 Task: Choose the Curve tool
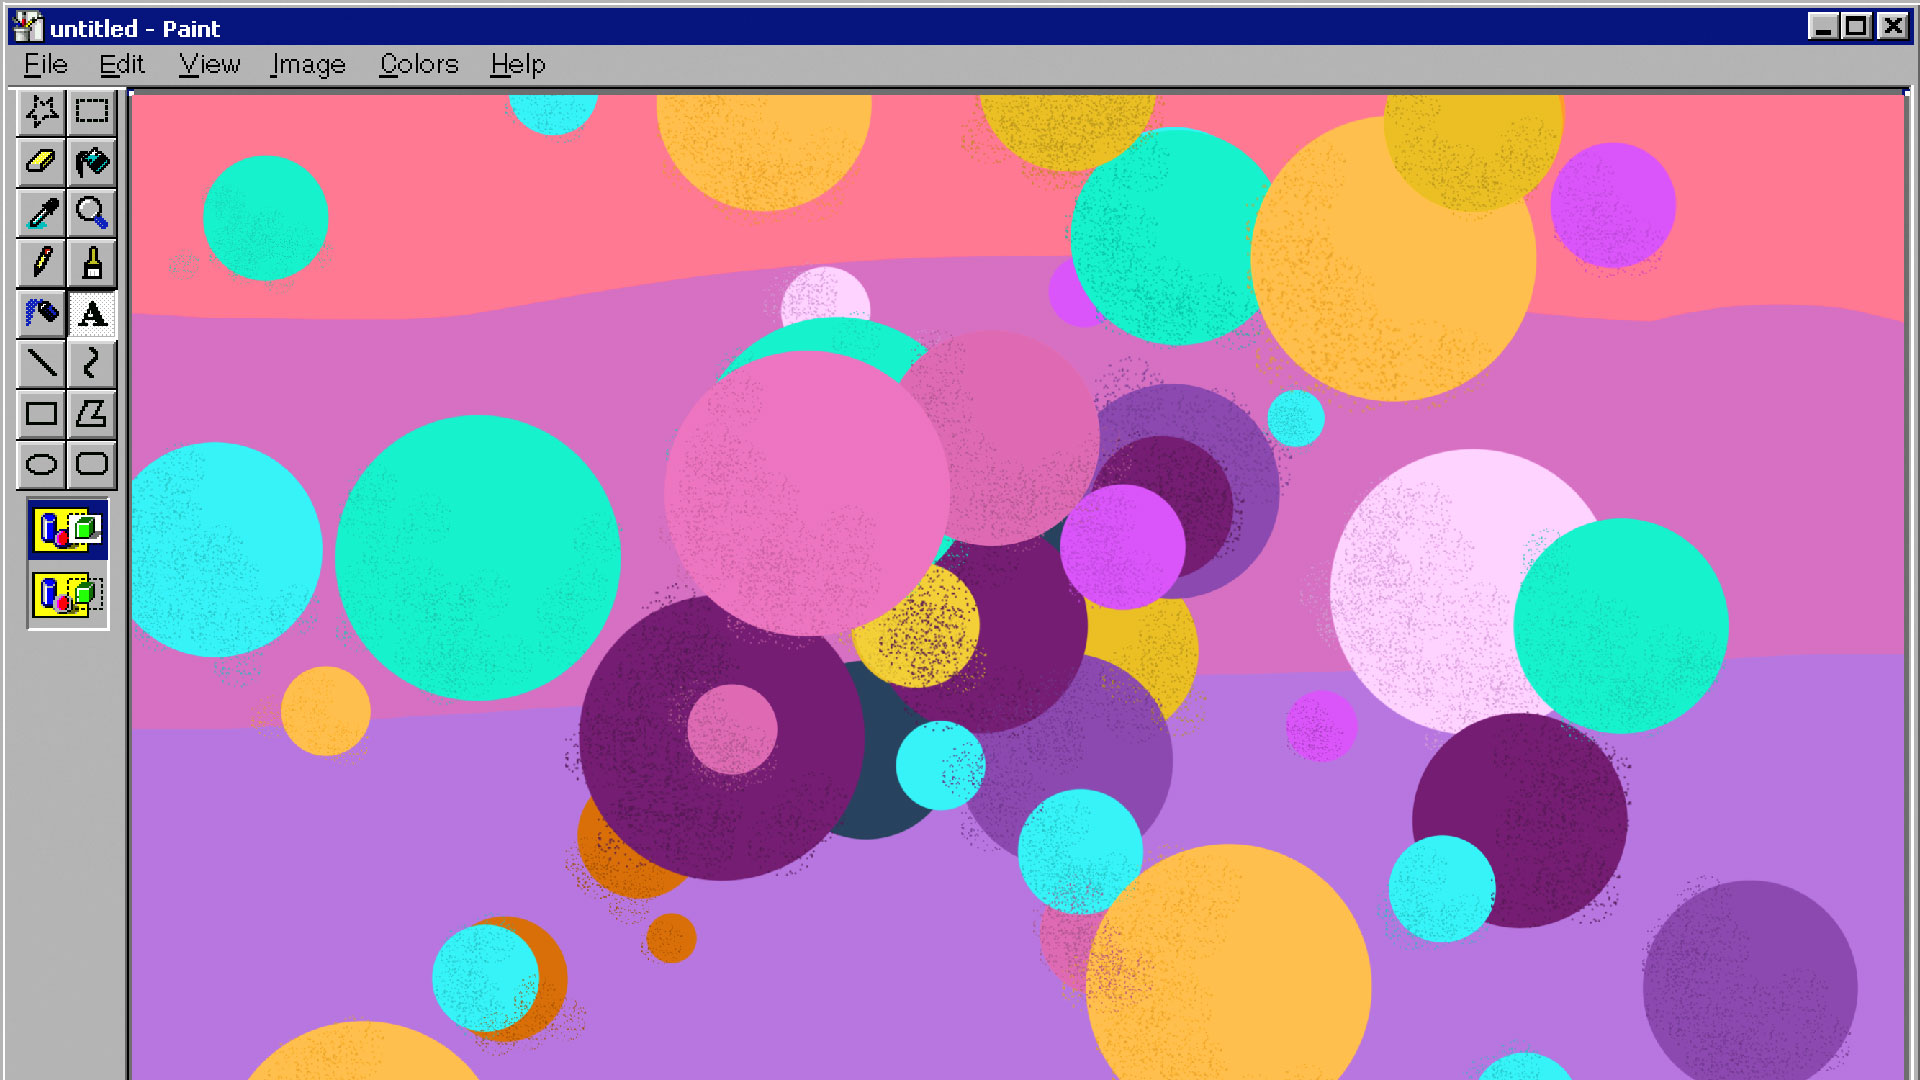[x=92, y=364]
